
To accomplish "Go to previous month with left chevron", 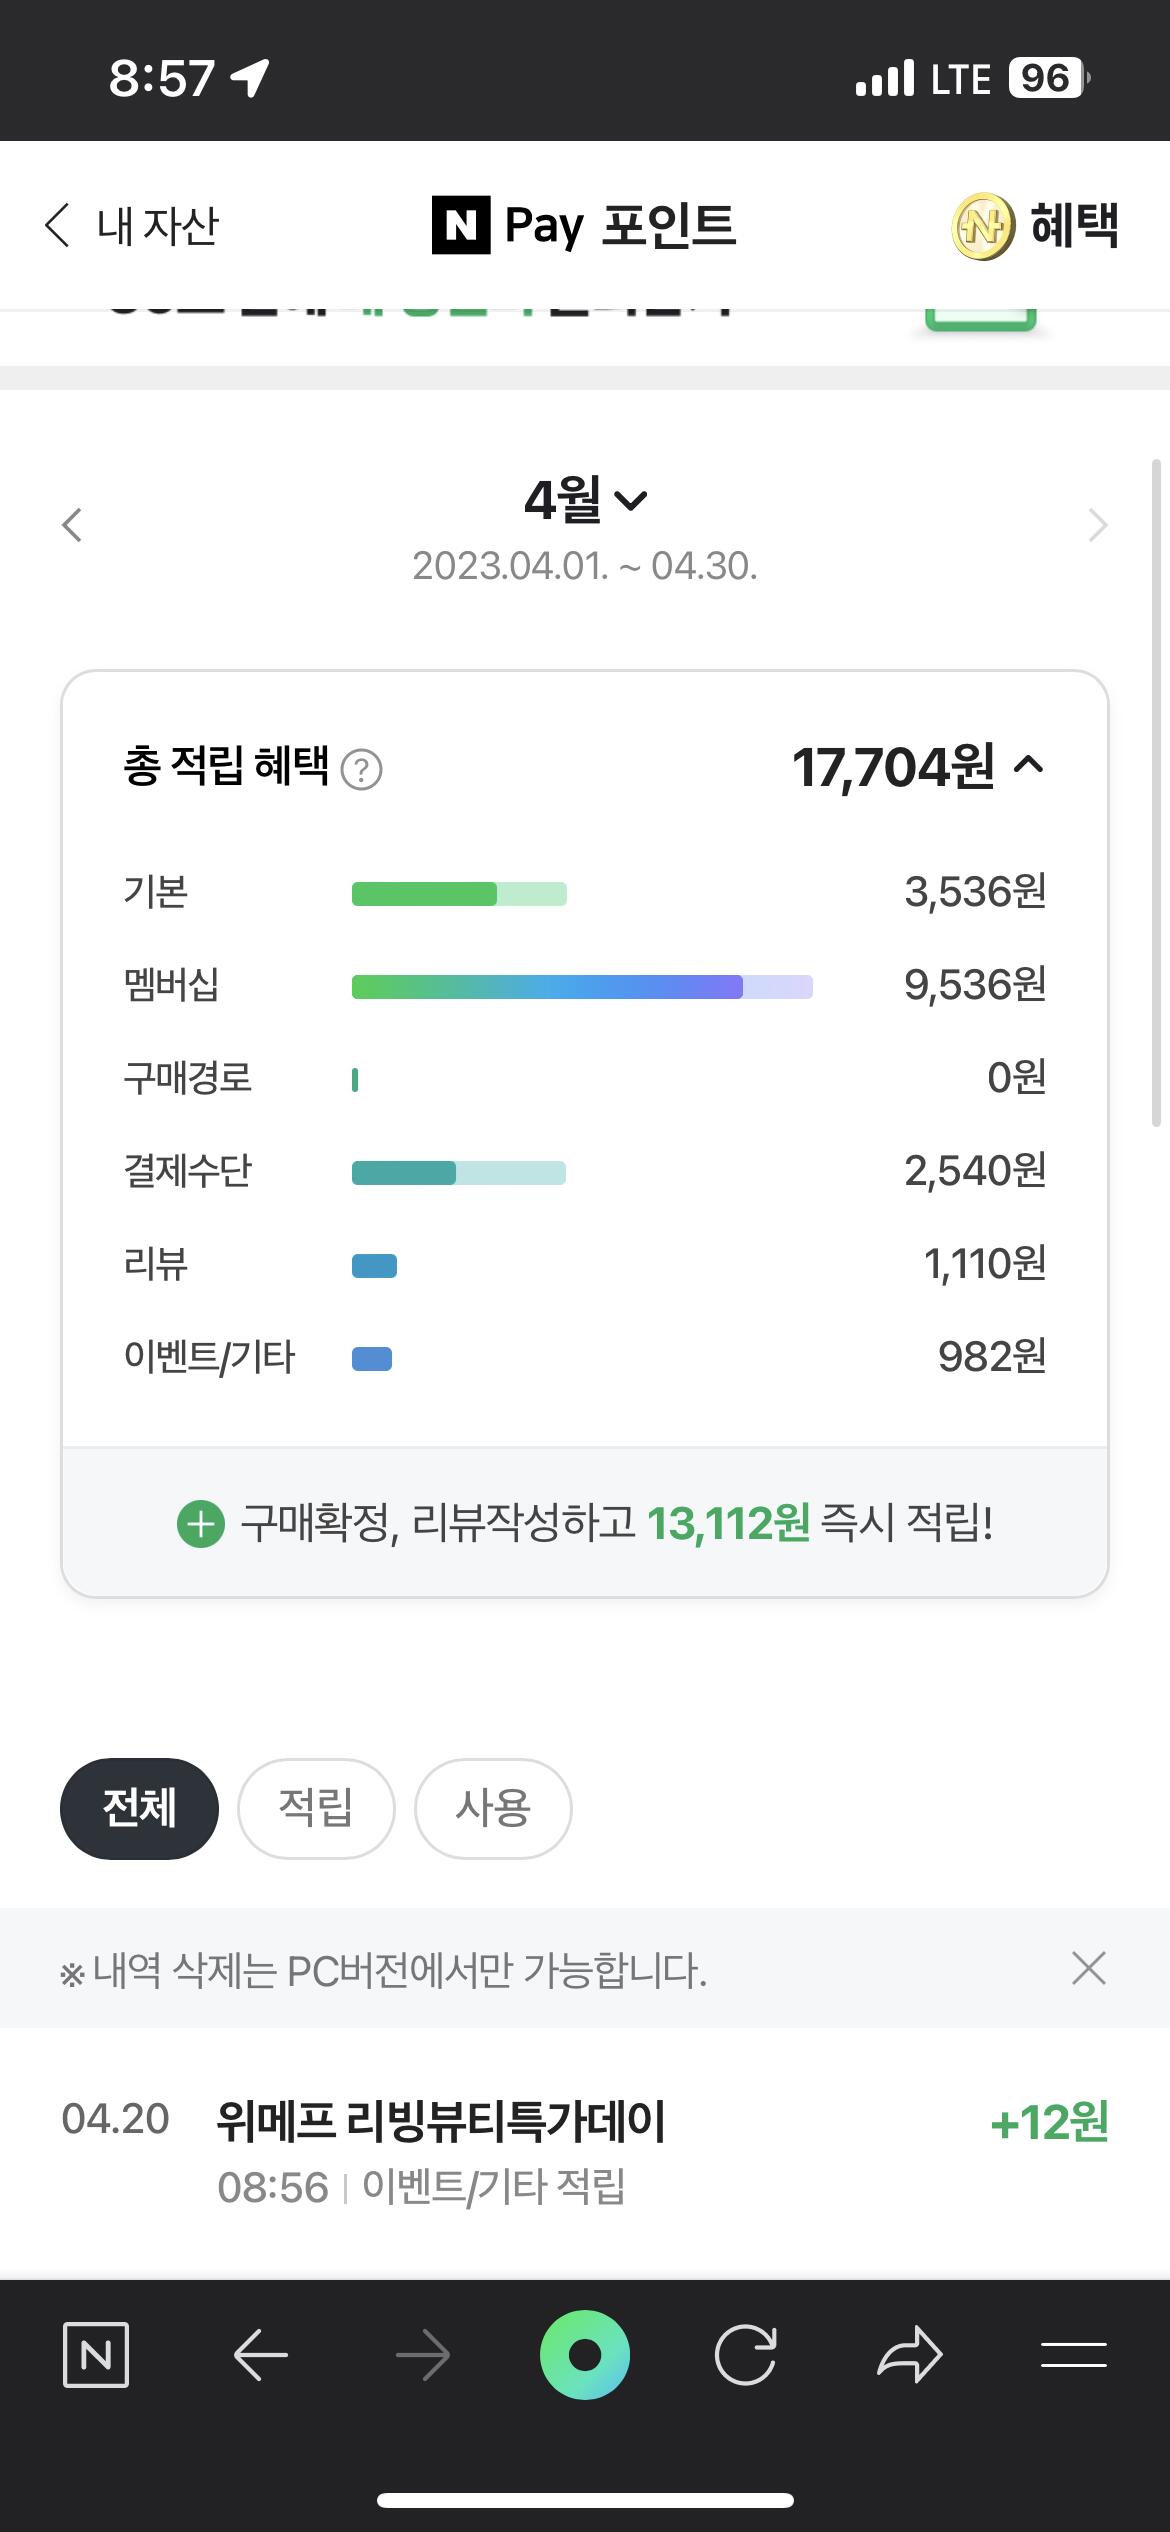I will (x=72, y=524).
